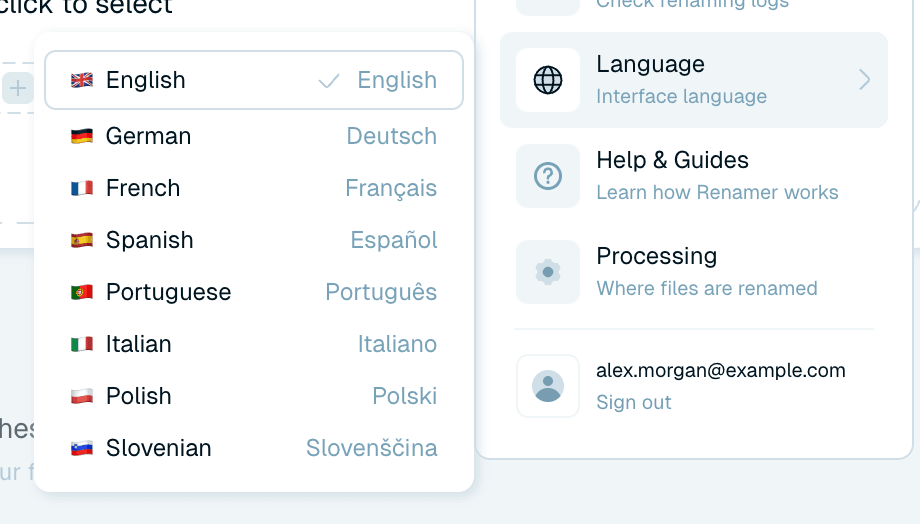Screen dimensions: 920x524
Task: Click the Sign out link
Action: point(634,403)
